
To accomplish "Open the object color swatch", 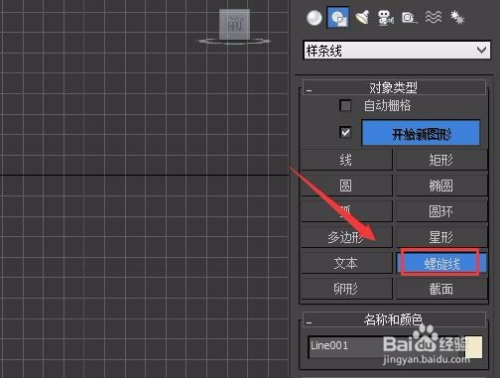I will coord(474,347).
